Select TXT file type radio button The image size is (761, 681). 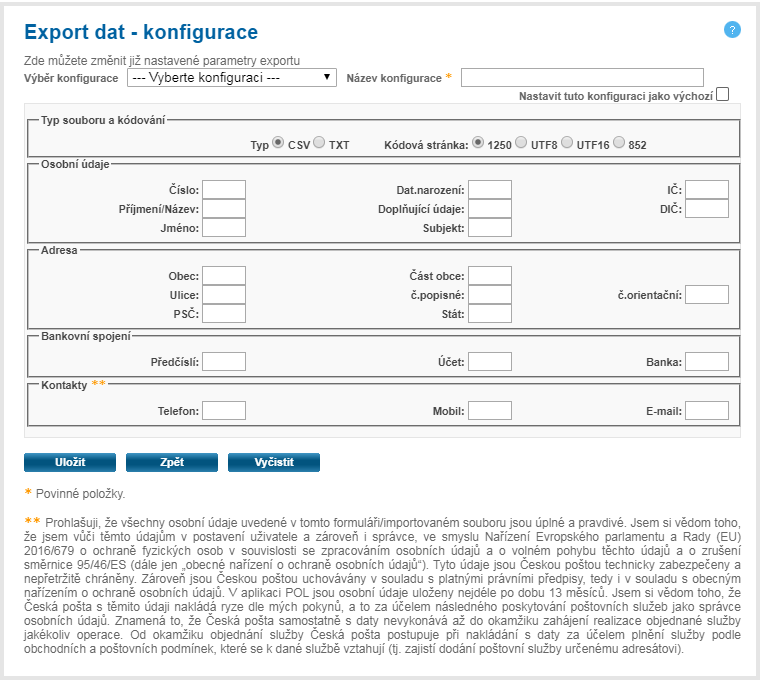tap(319, 143)
